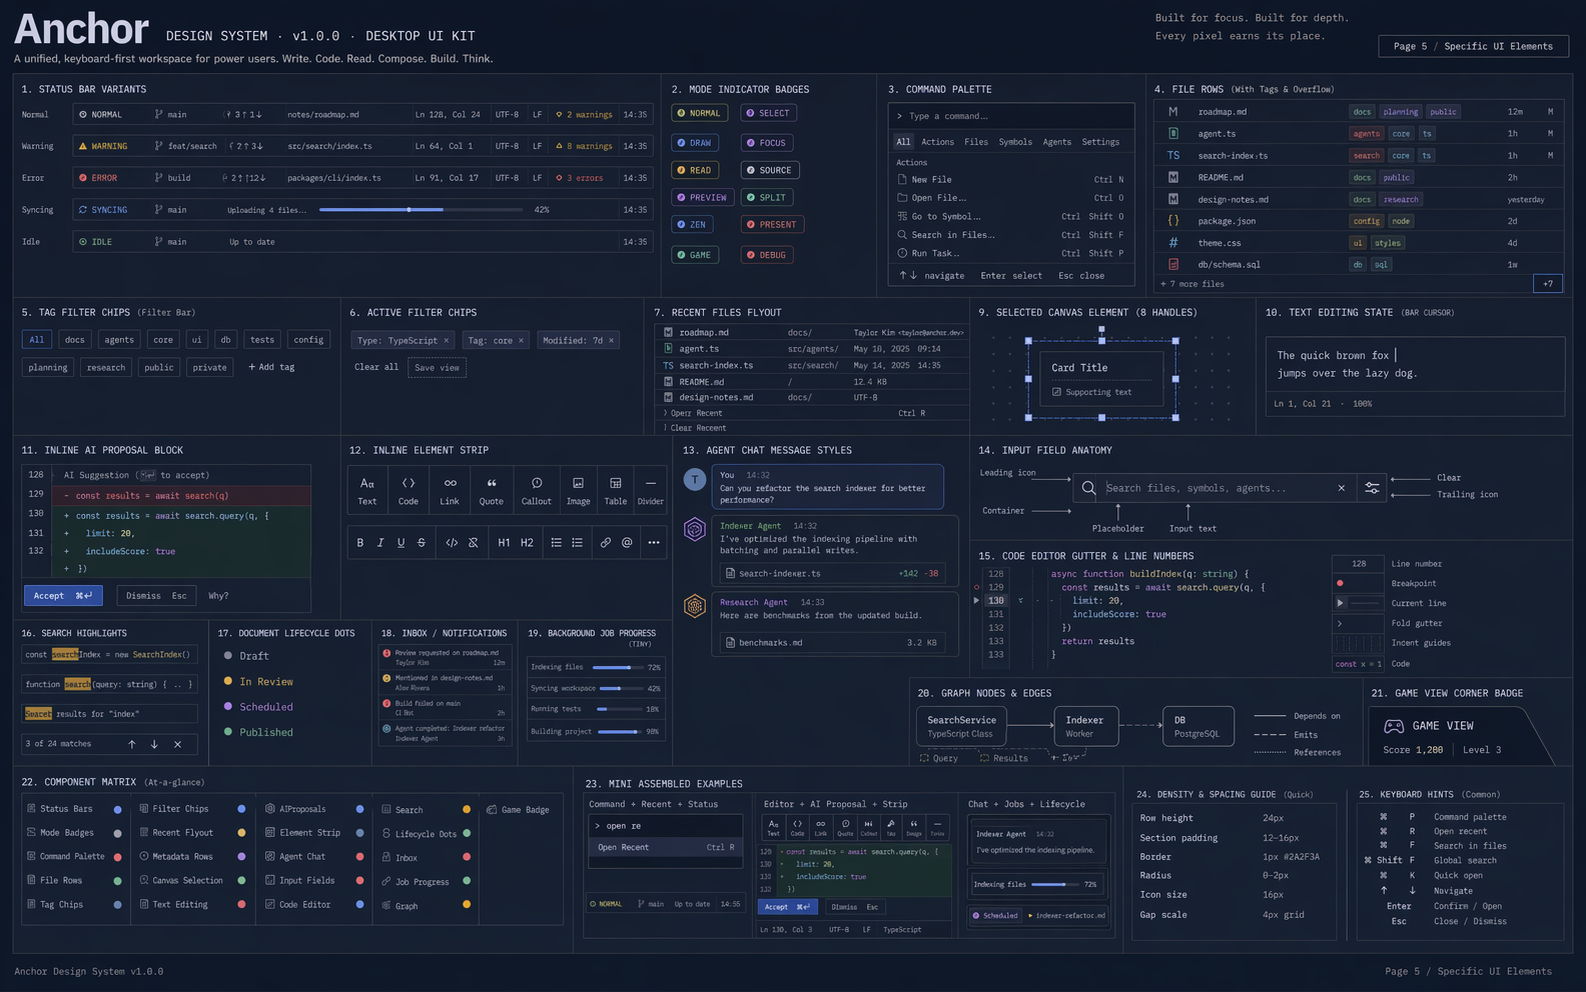Insert a Callout block from element strip
Image resolution: width=1586 pixels, height=992 pixels.
tap(536, 490)
